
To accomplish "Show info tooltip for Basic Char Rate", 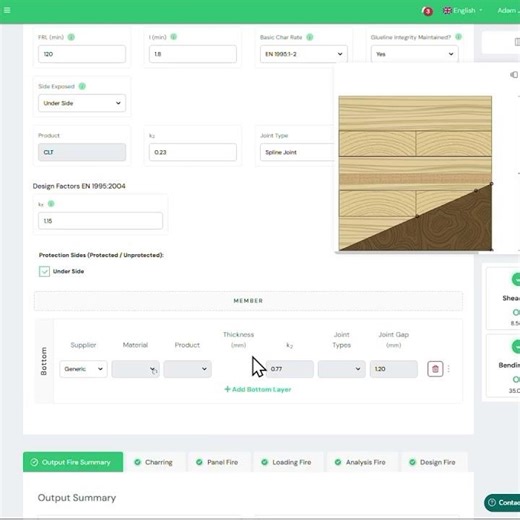I will (310, 37).
